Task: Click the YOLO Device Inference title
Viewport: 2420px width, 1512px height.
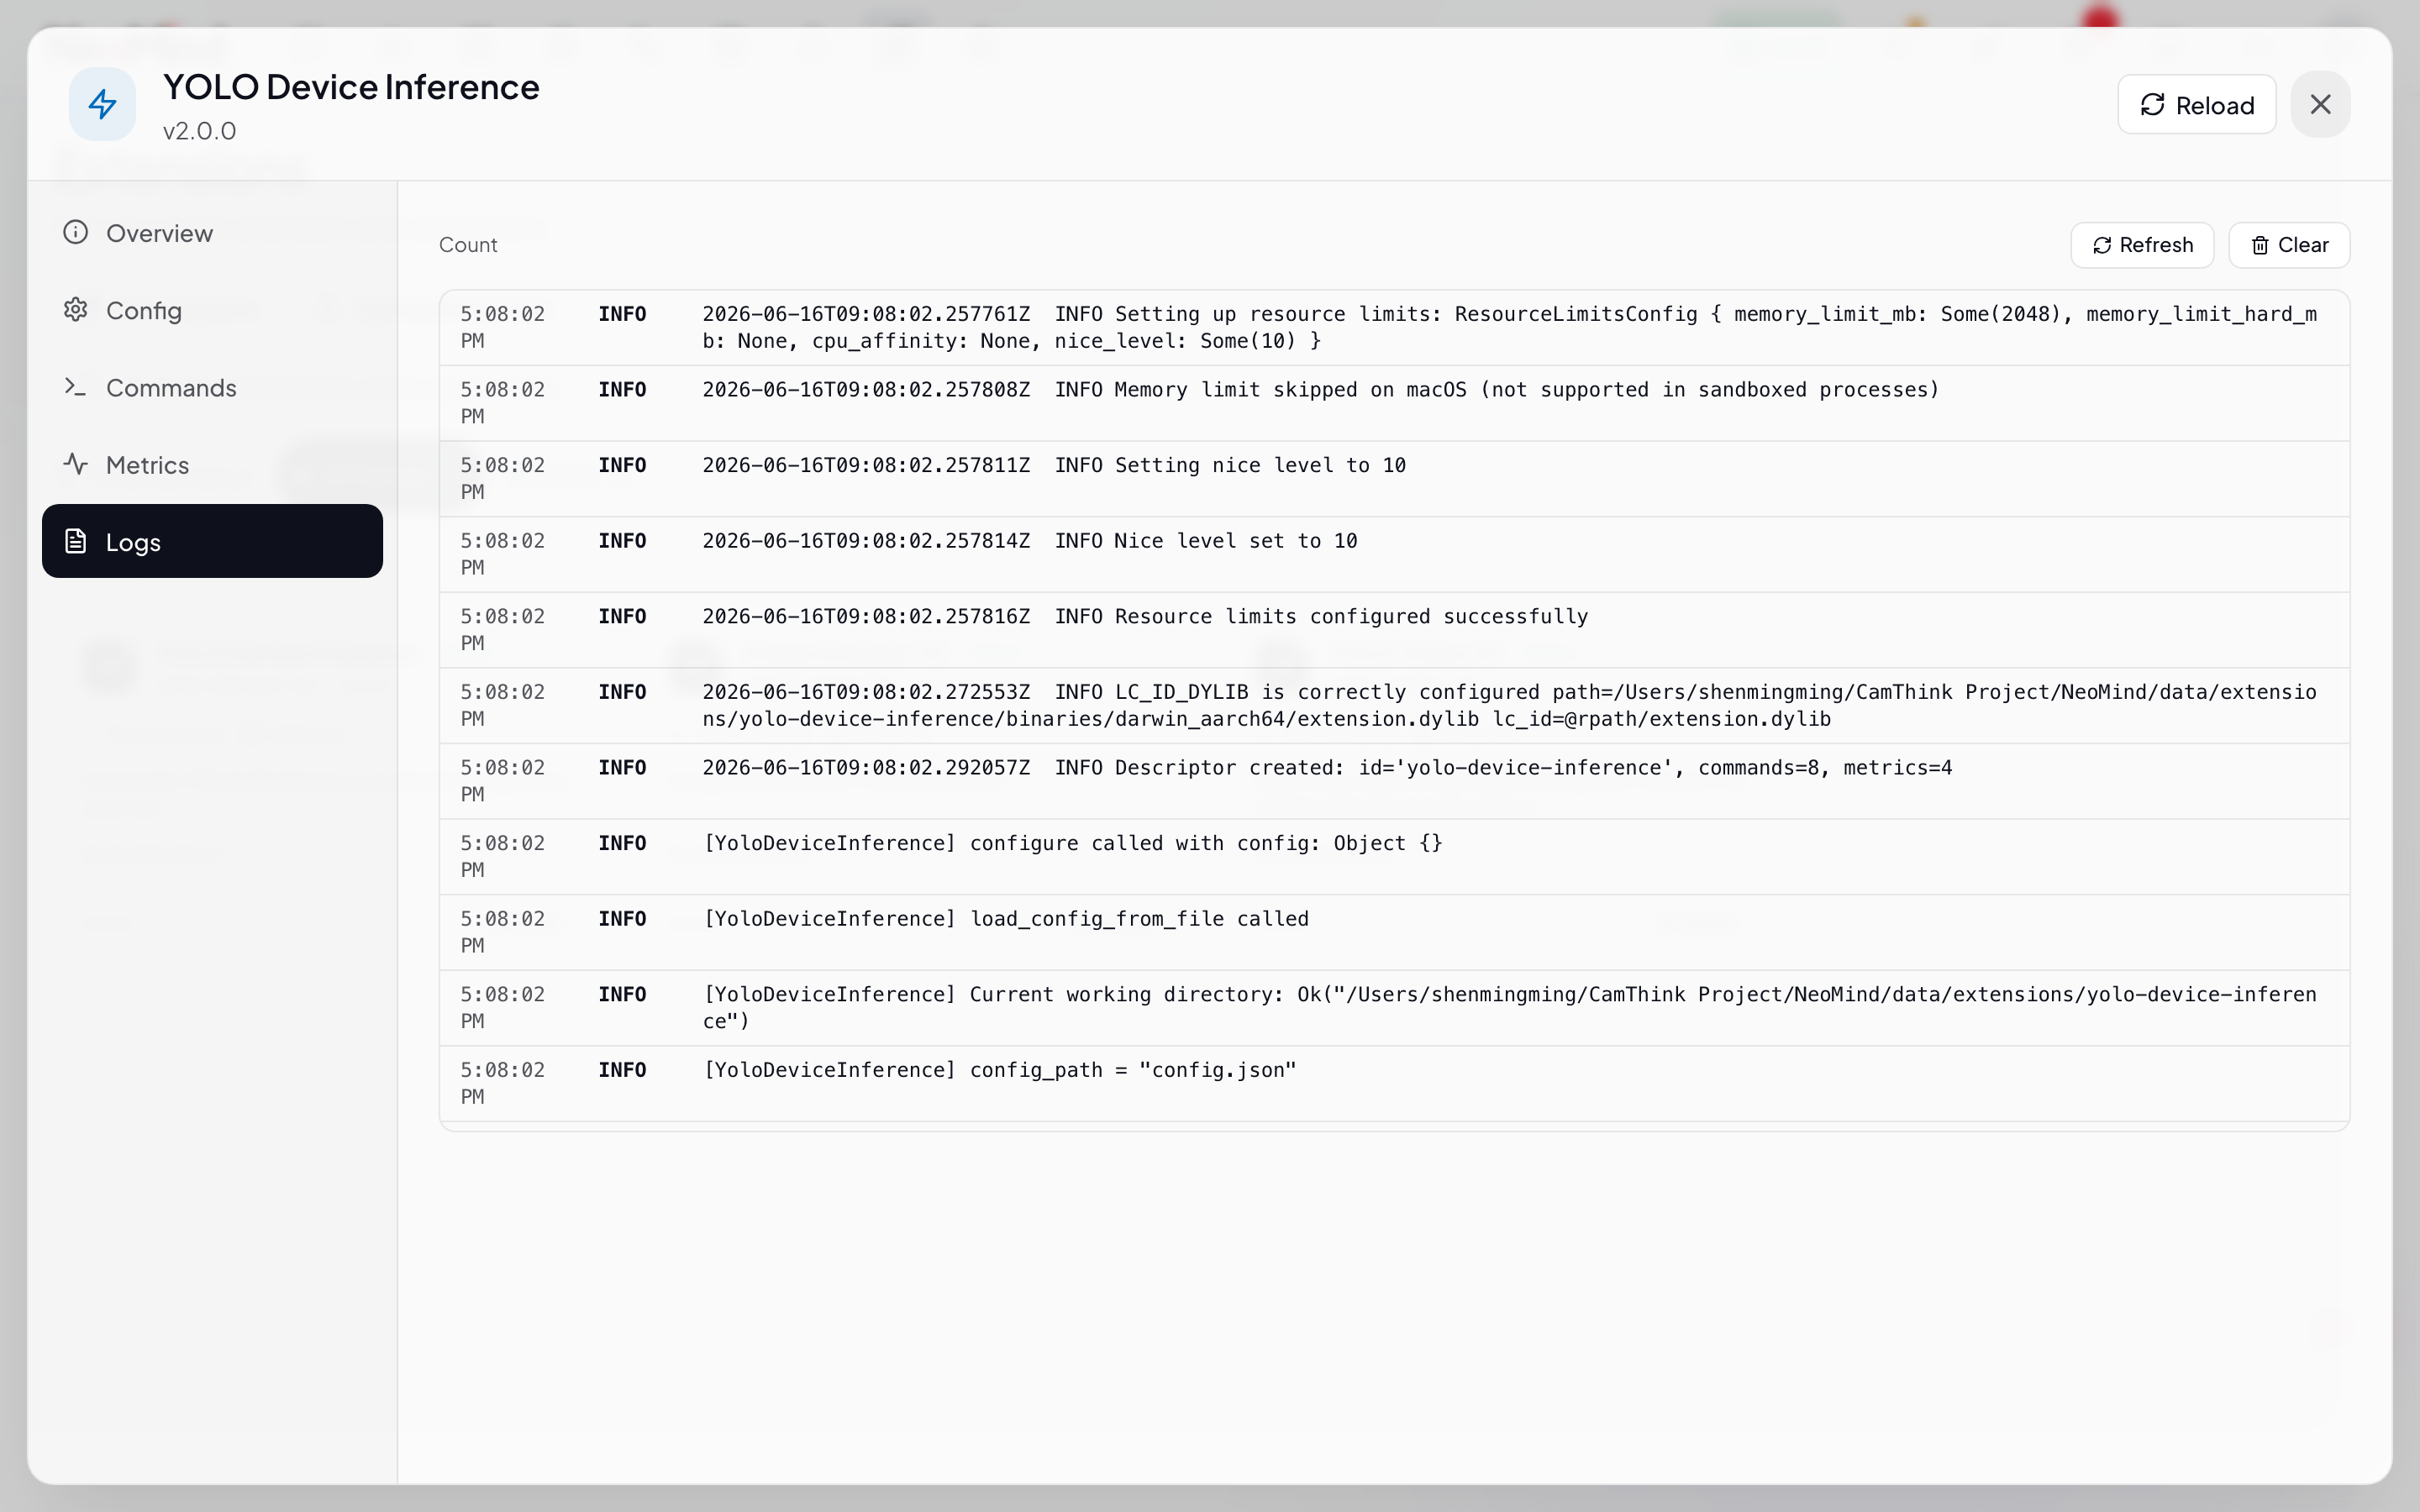Action: tap(351, 87)
